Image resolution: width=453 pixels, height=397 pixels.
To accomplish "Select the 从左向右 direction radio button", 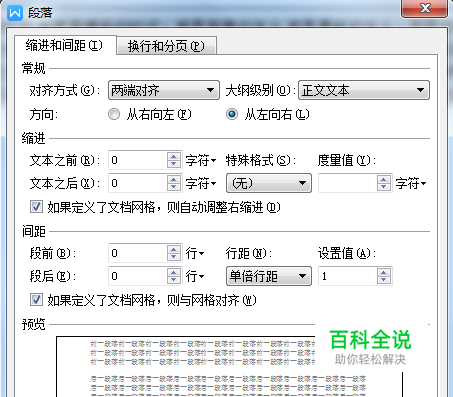I will (232, 114).
